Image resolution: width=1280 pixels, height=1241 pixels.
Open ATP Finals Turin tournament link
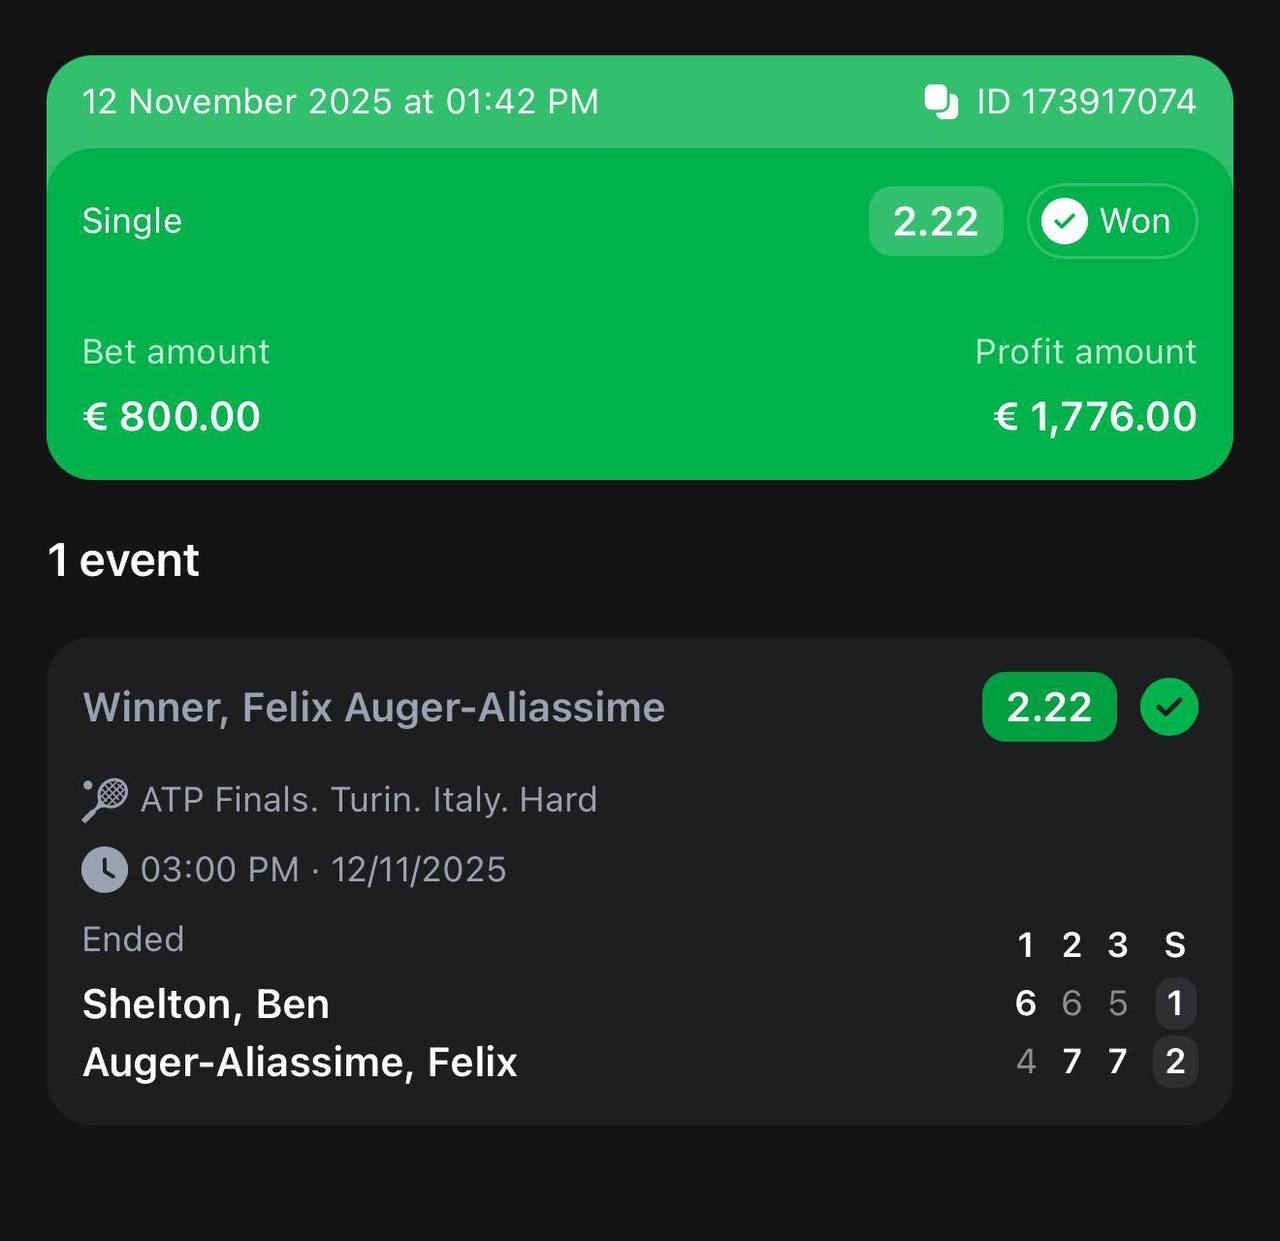click(x=368, y=800)
